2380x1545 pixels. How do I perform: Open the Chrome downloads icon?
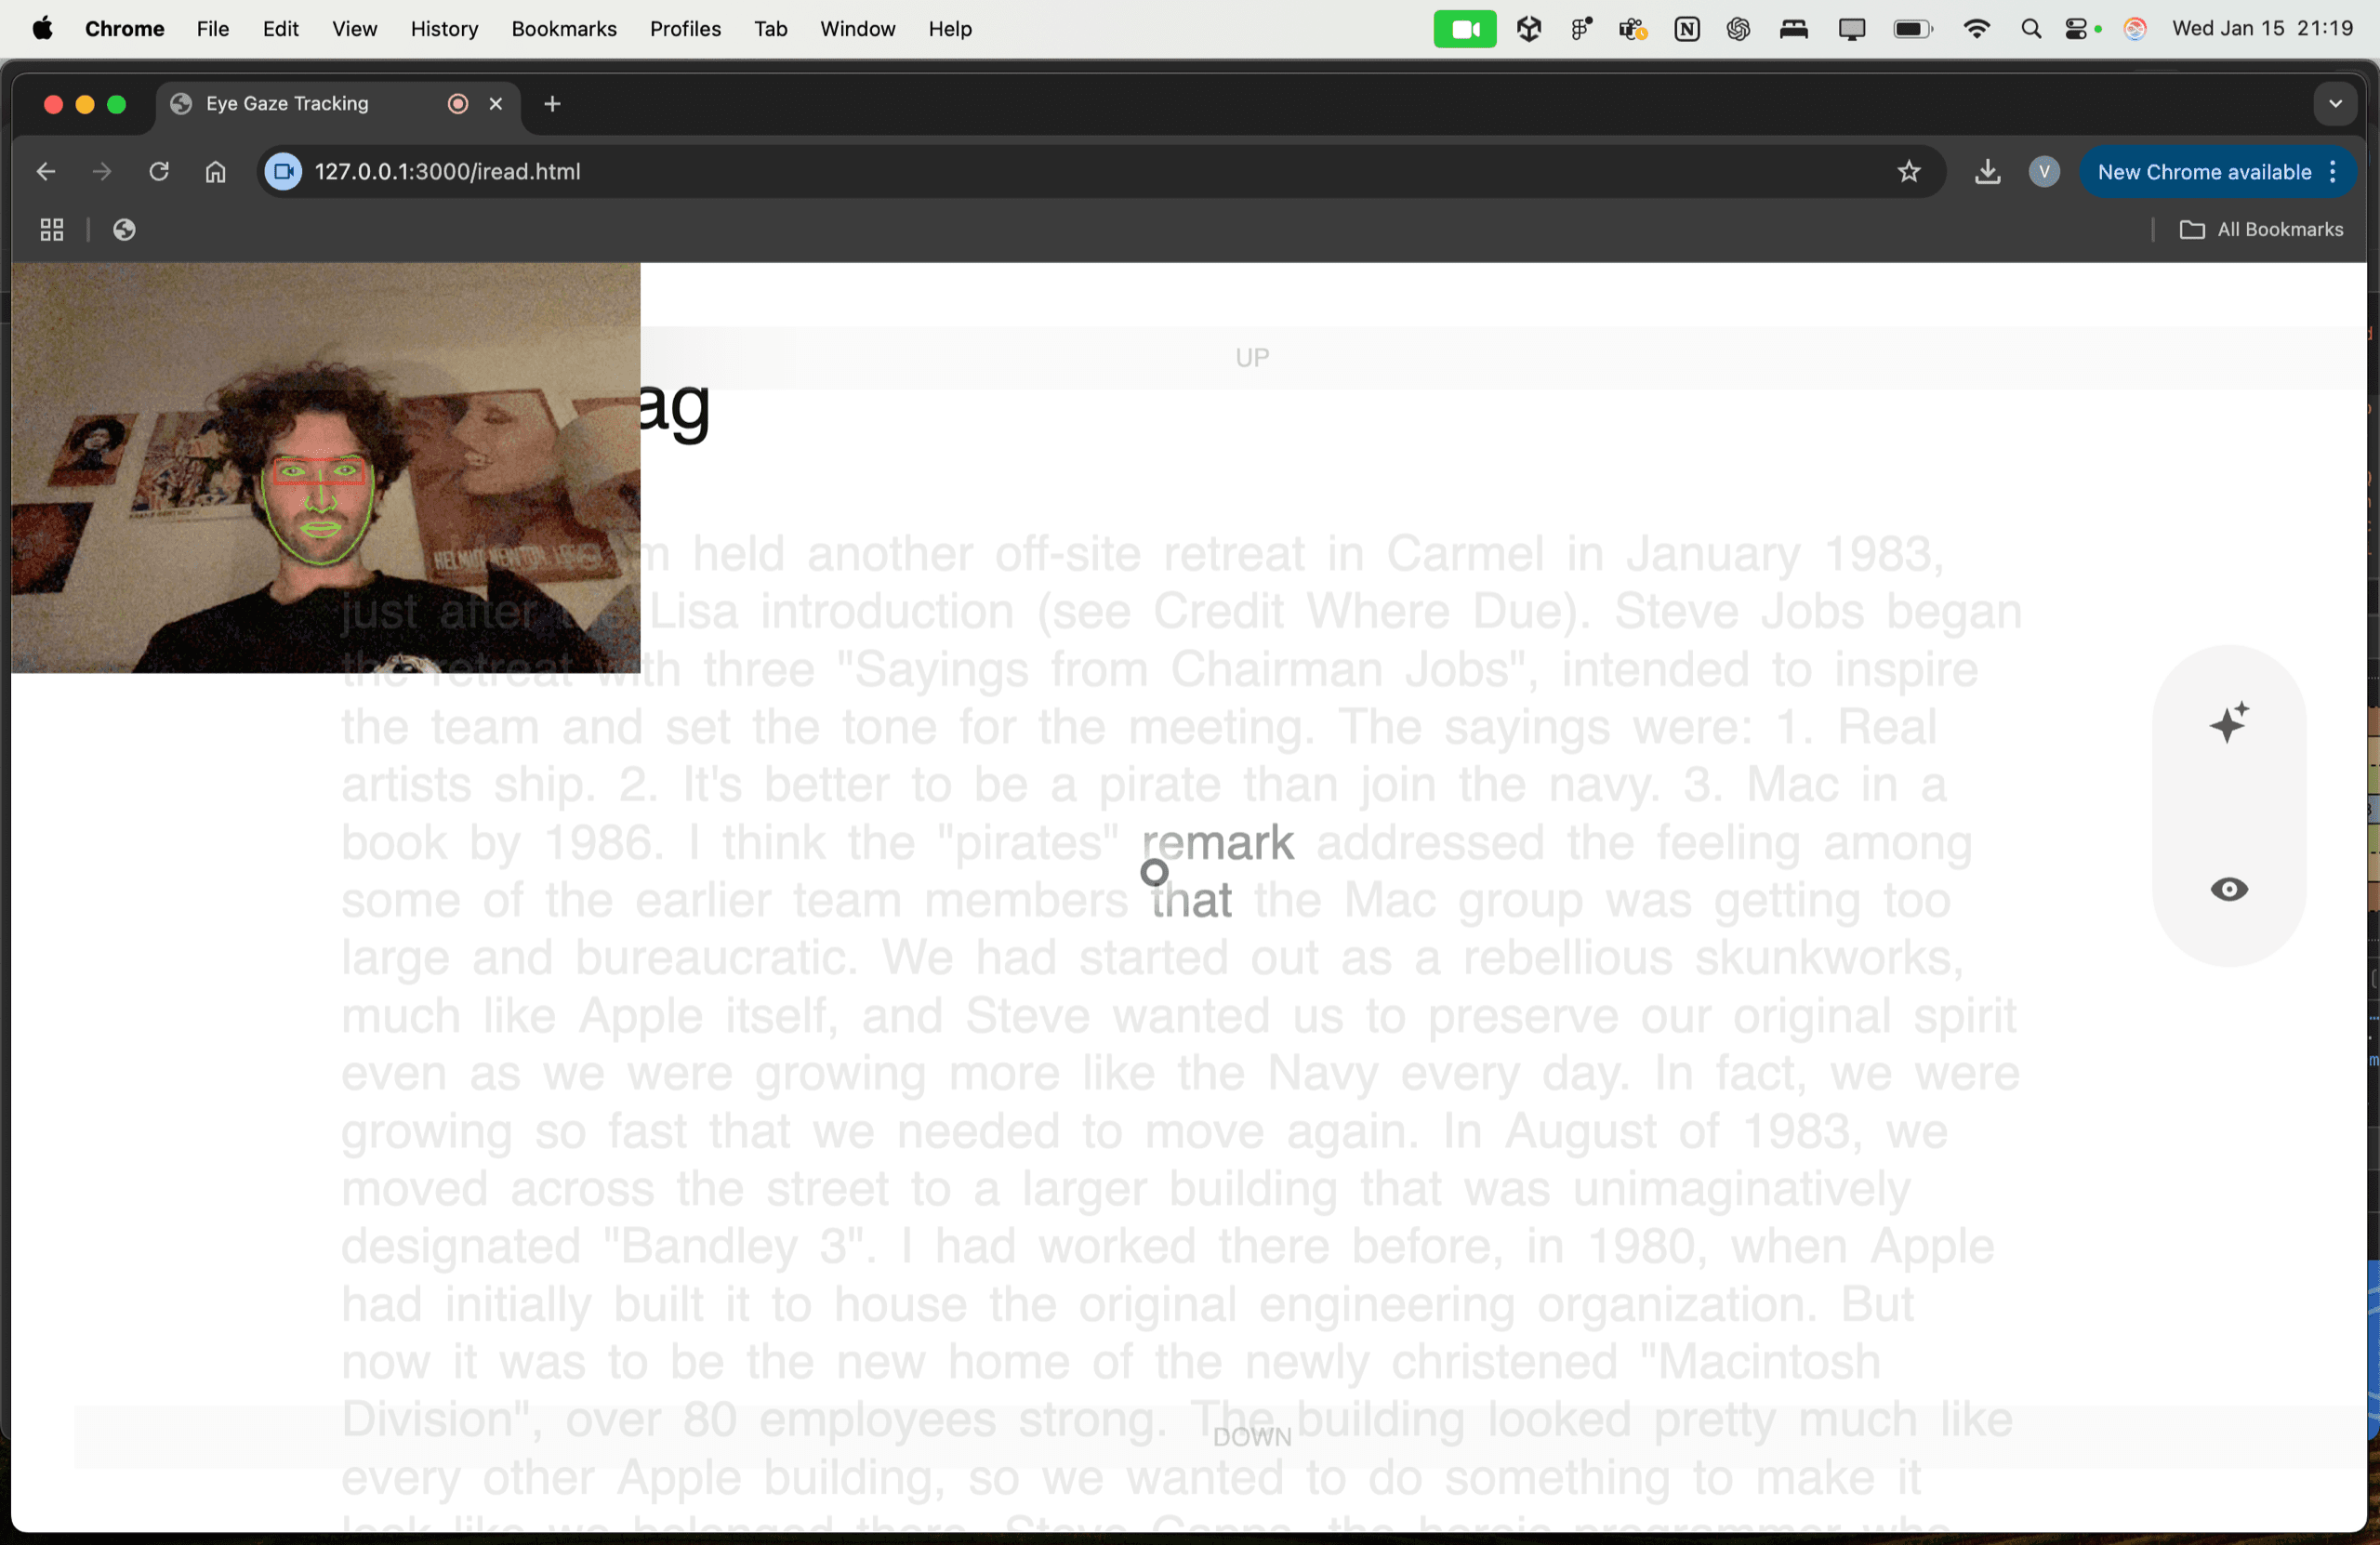(1988, 172)
